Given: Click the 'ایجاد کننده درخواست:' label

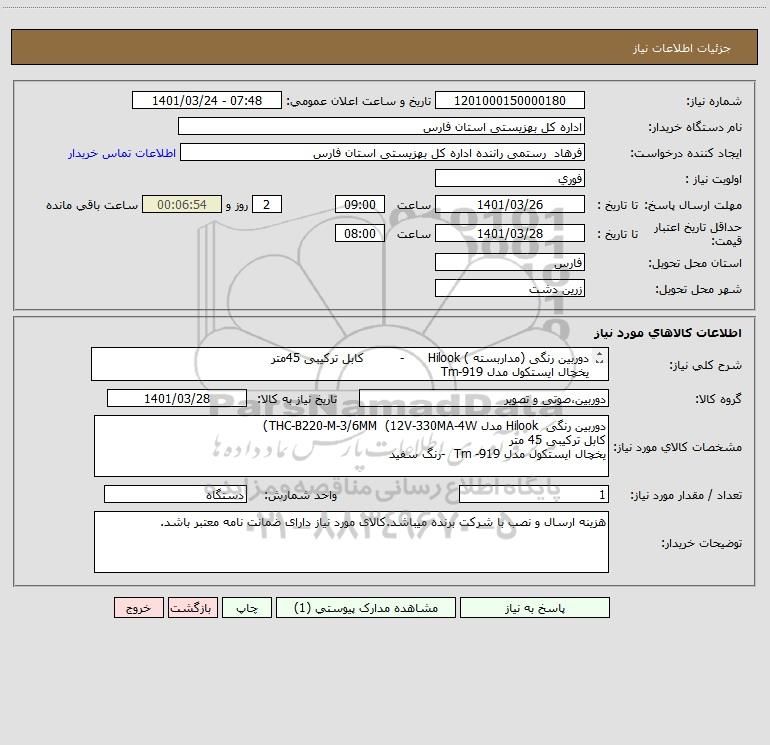Looking at the screenshot, I should point(686,153).
